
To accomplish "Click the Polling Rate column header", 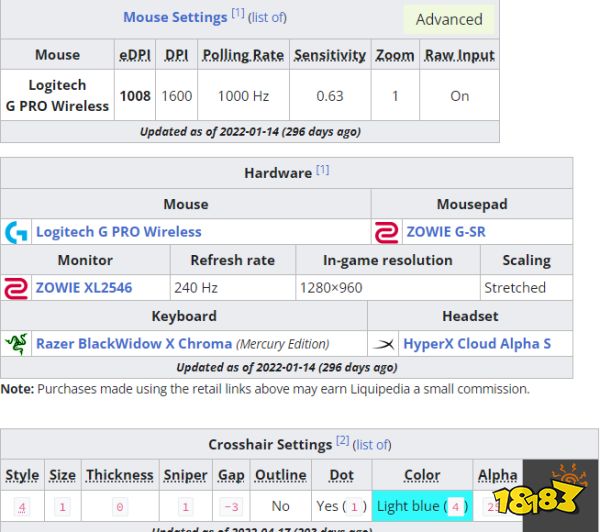I will point(243,55).
